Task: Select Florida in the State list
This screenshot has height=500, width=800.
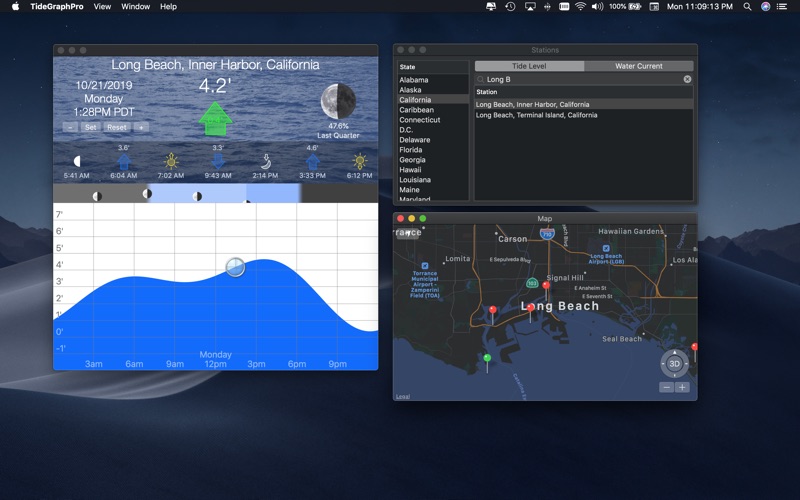Action: pyautogui.click(x=433, y=149)
